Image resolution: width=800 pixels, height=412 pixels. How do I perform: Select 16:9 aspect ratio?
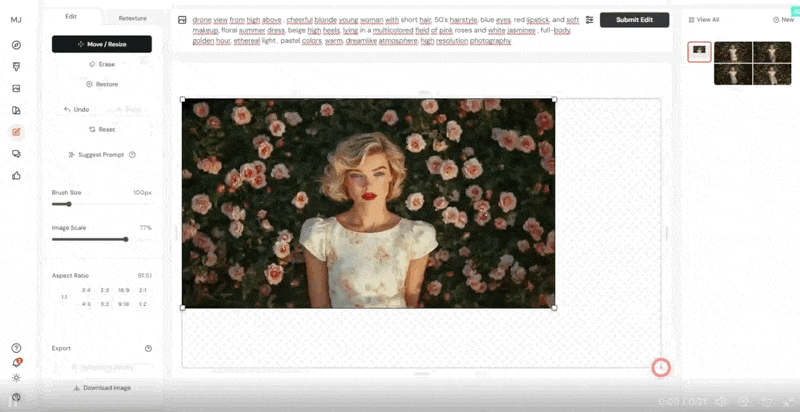(123, 290)
